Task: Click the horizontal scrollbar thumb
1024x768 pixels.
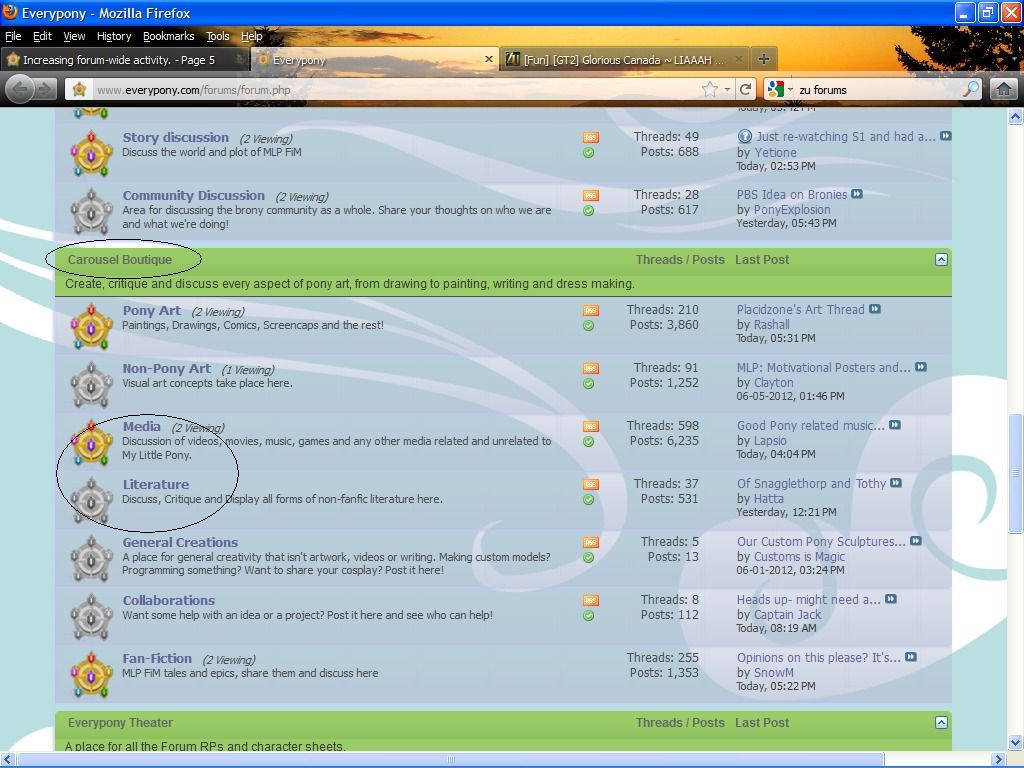Action: 449,760
